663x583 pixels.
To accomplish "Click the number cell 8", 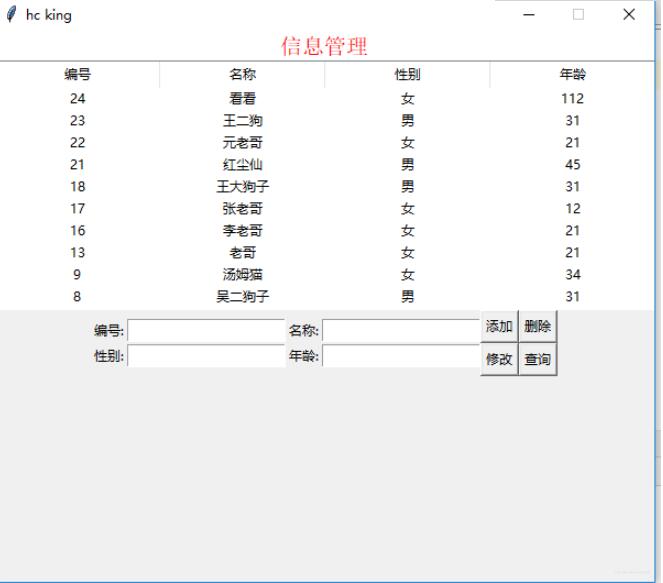I will point(77,296).
